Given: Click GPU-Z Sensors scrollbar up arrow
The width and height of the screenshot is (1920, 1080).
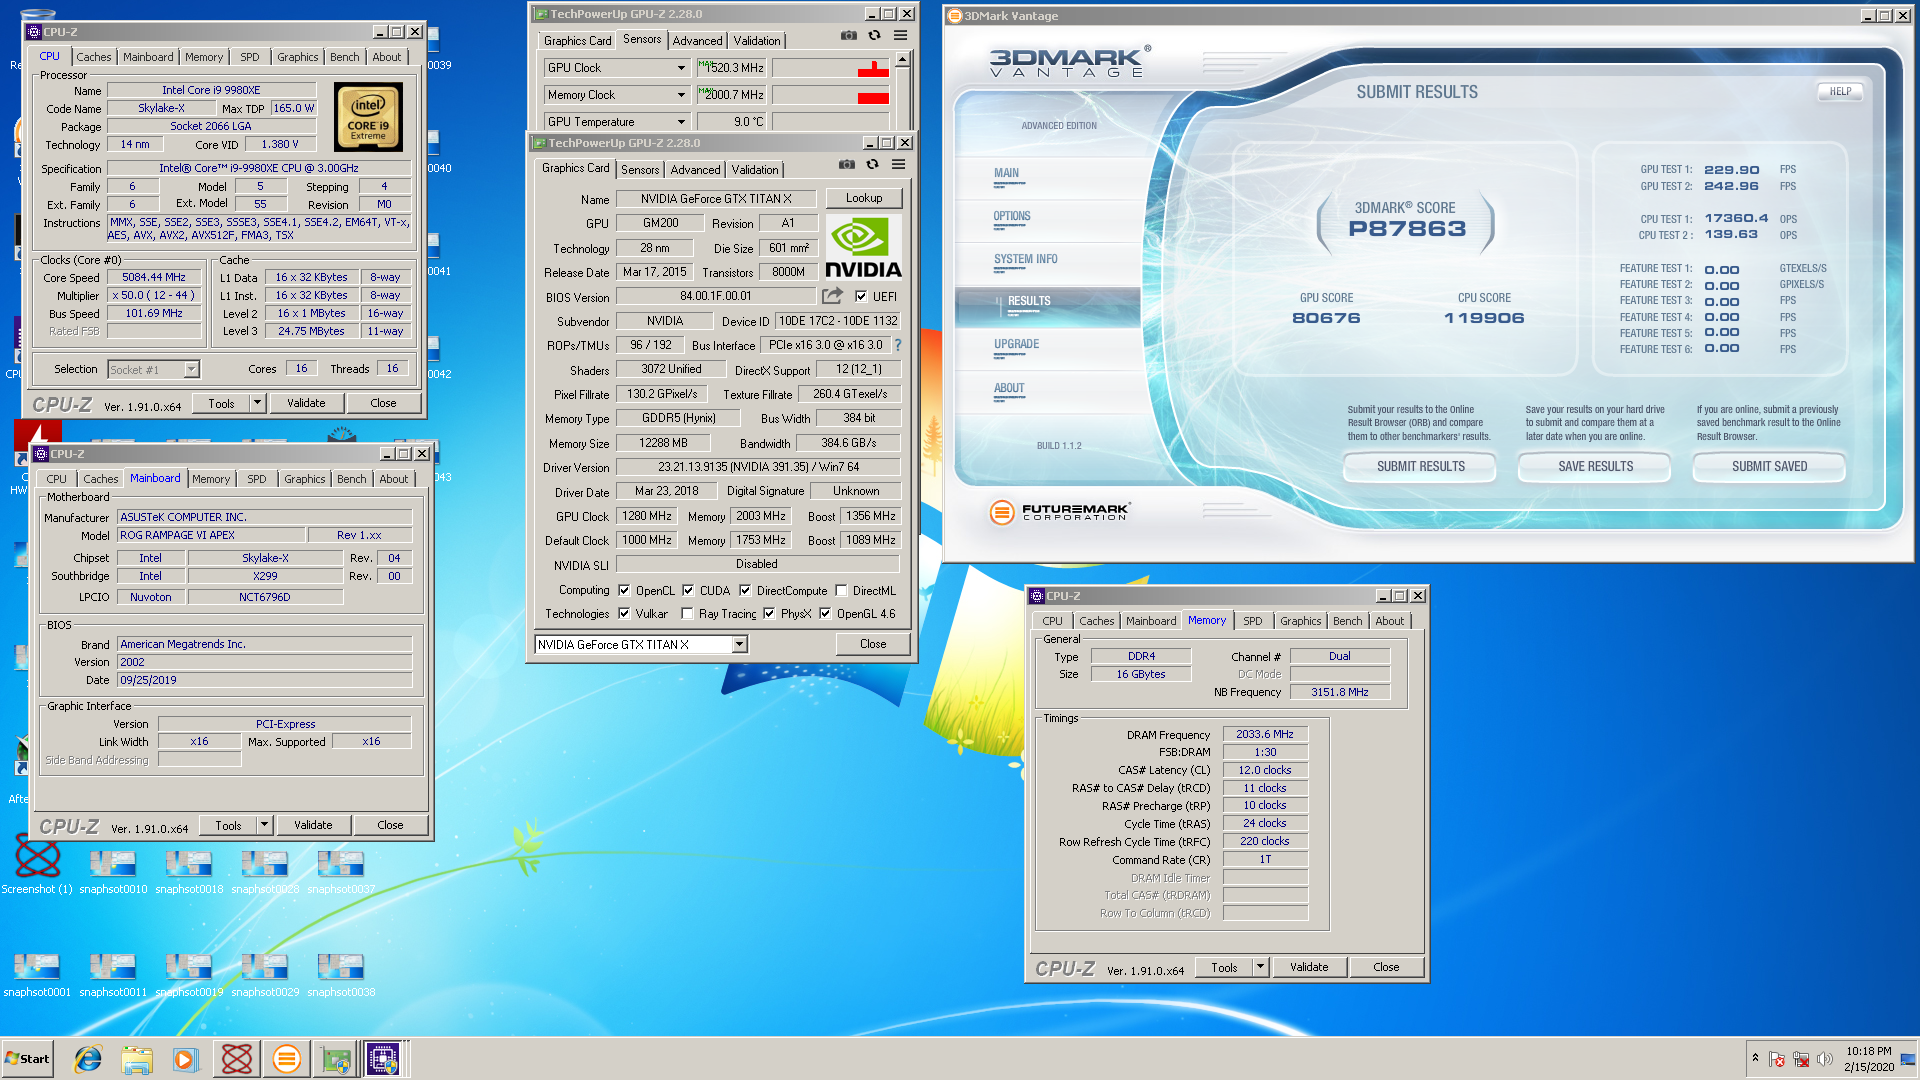Looking at the screenshot, I should (902, 60).
